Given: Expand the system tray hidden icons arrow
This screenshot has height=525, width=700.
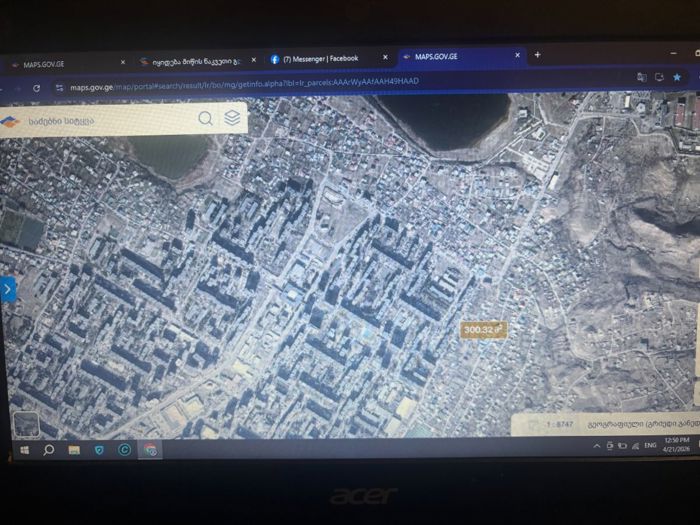Looking at the screenshot, I should pyautogui.click(x=598, y=447).
